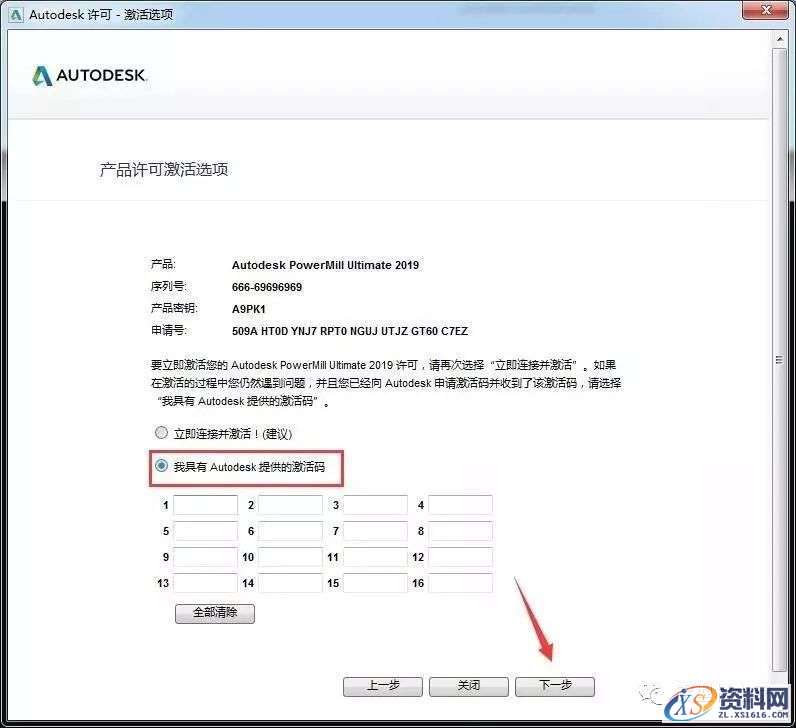796x728 pixels.
Task: Click the Autodesk logo in header
Action: pyautogui.click(x=89, y=76)
